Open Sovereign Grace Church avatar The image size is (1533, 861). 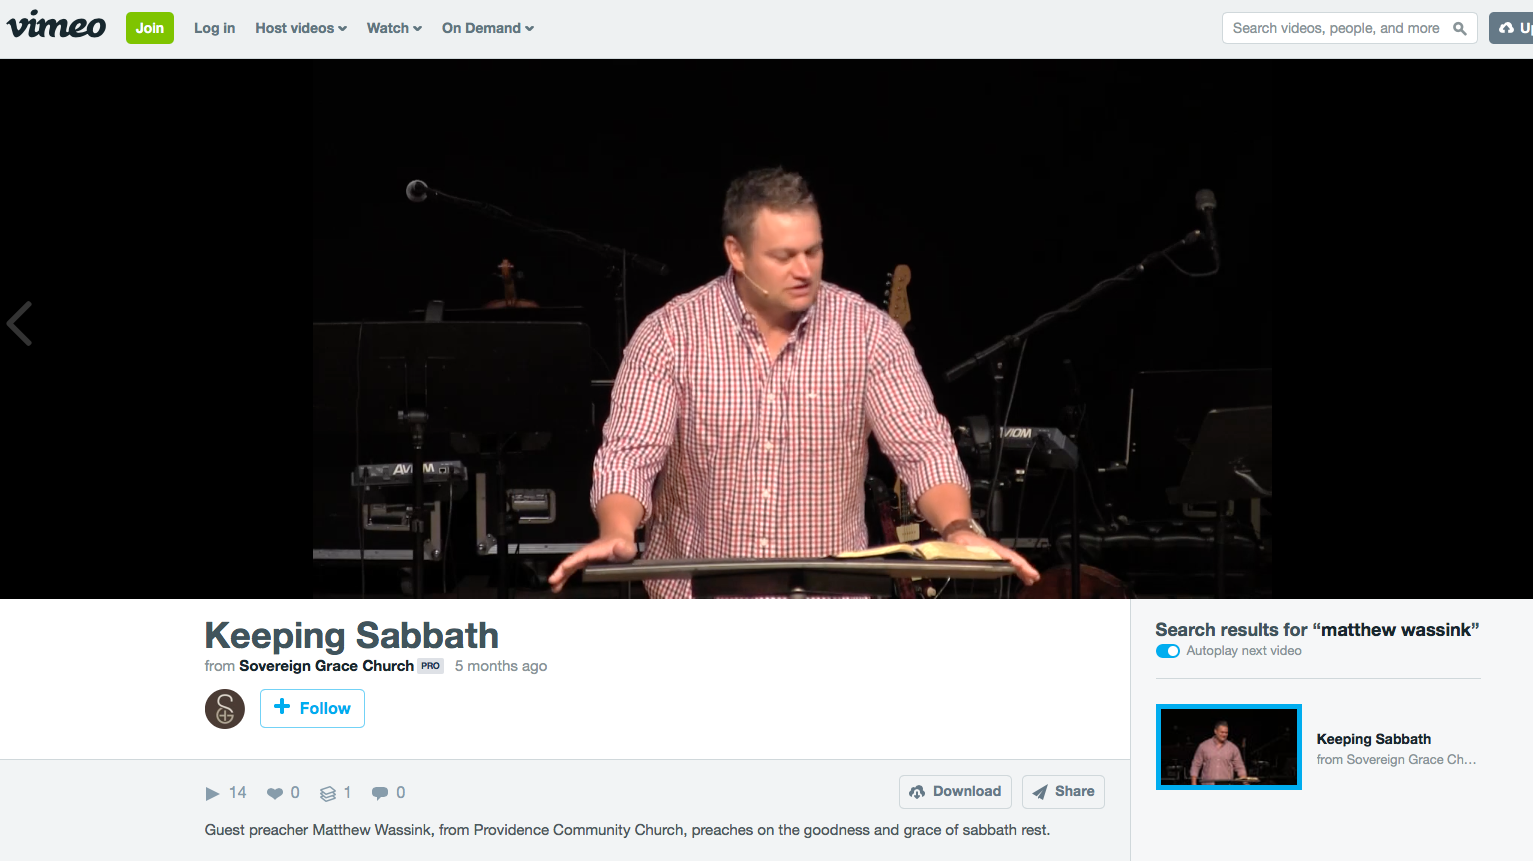tap(225, 709)
